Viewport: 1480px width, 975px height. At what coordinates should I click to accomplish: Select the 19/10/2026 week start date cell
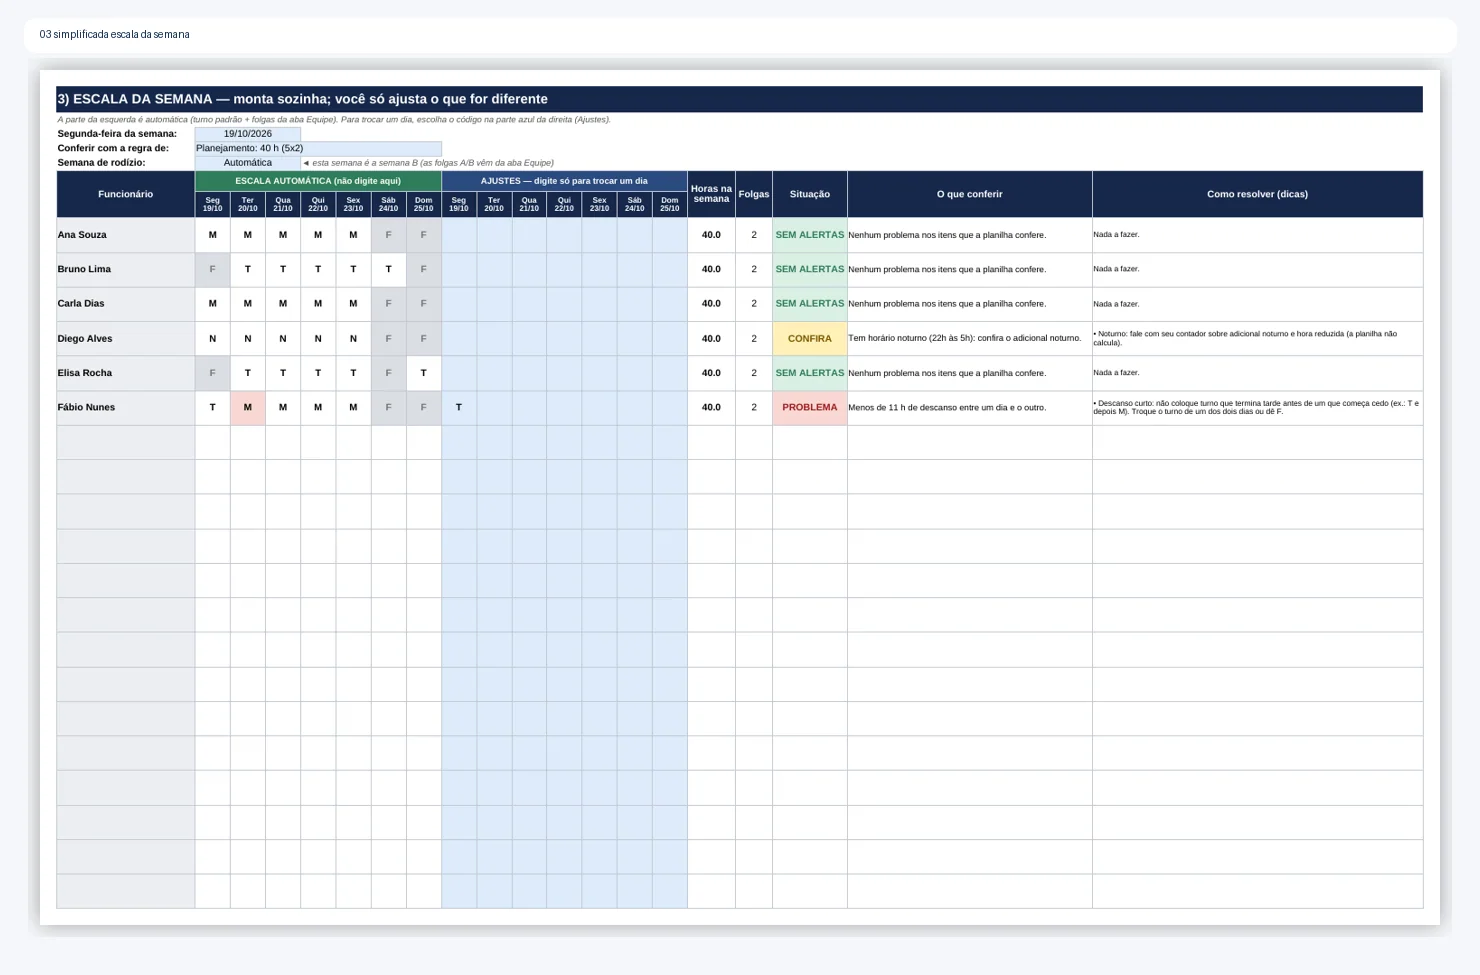[x=248, y=134]
